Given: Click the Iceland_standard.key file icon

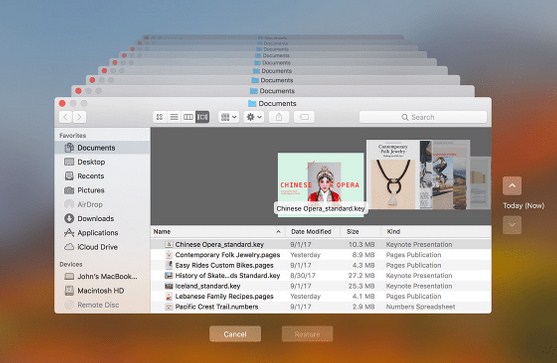Looking at the screenshot, I should (169, 286).
